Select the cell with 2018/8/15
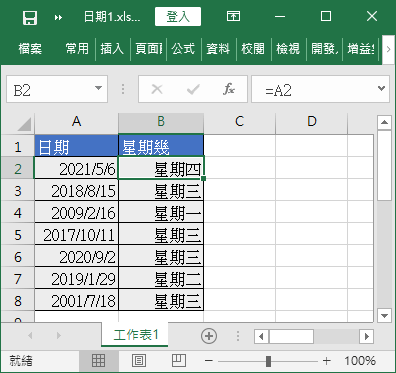This screenshot has width=396, height=373. [76, 191]
